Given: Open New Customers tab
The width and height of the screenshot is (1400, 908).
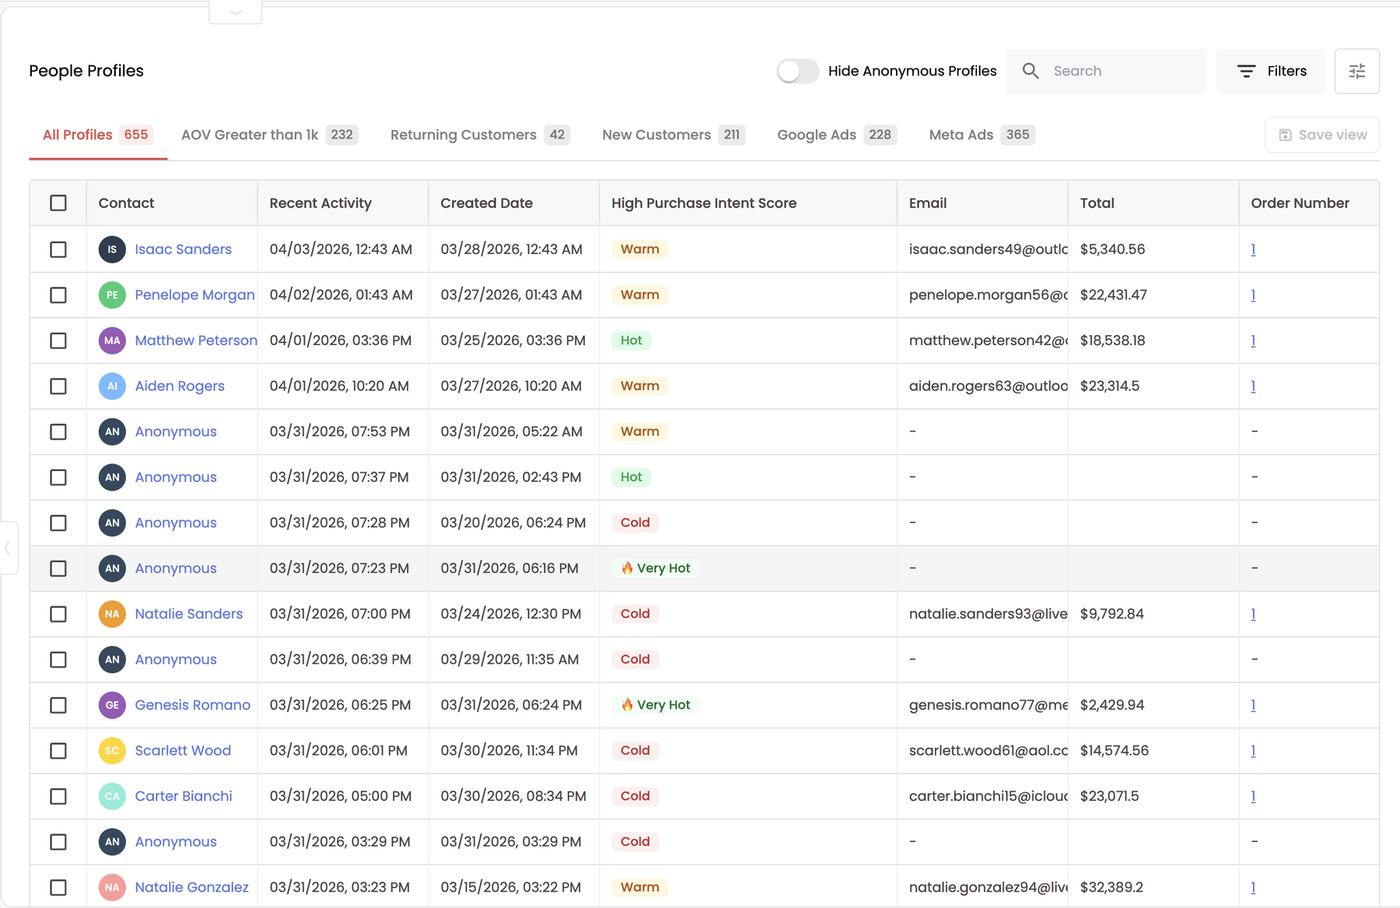Looking at the screenshot, I should (x=673, y=135).
